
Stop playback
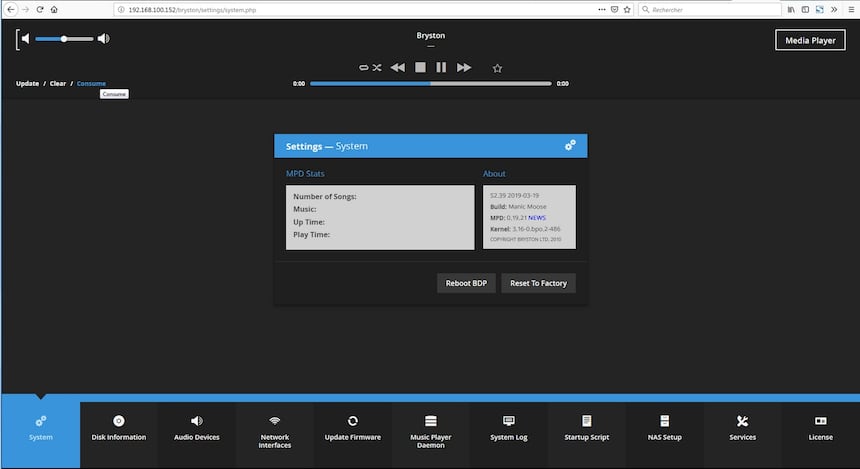coord(420,67)
